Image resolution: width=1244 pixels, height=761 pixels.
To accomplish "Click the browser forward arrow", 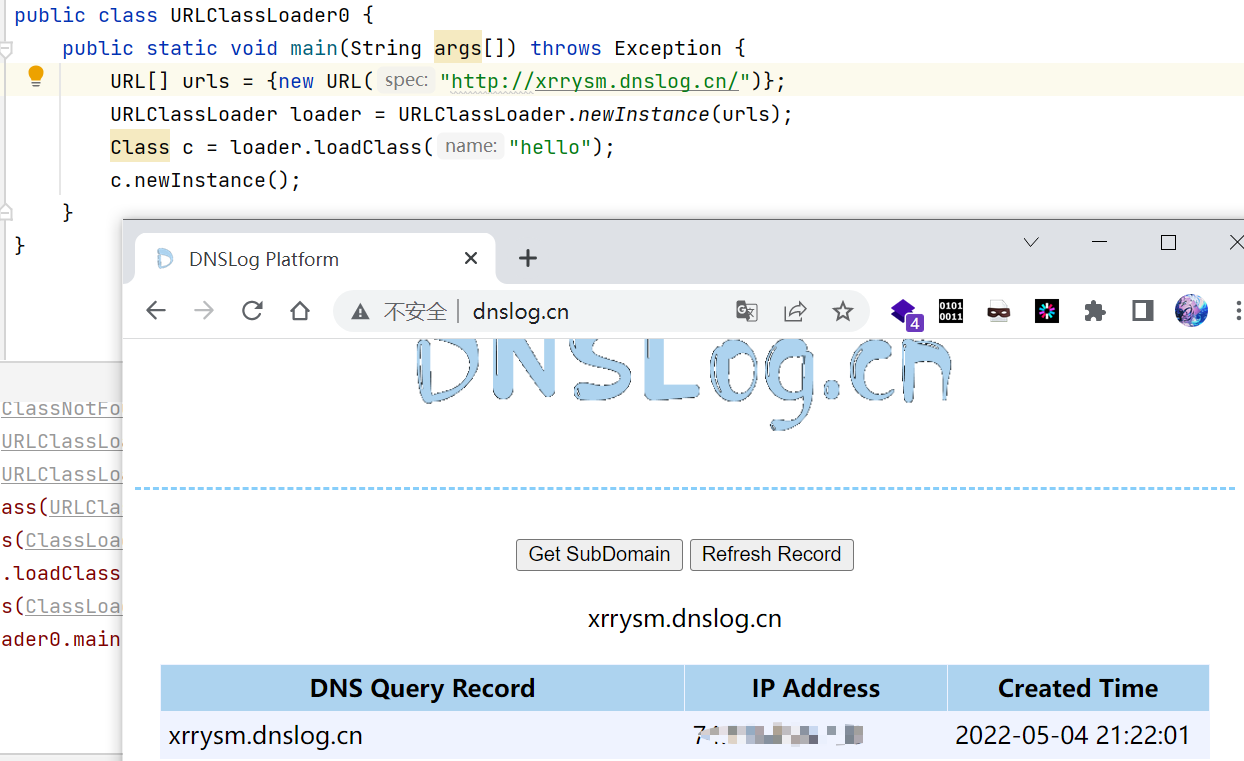I will (x=204, y=311).
